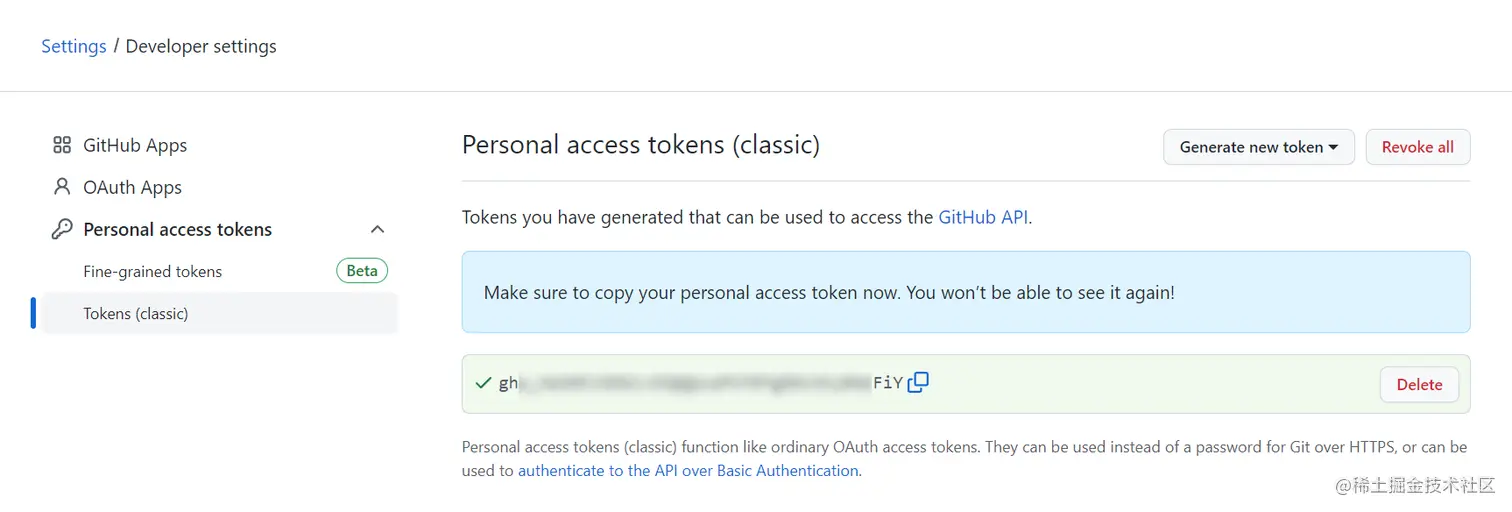Select Tokens (classic) in the sidebar
Screen dimensions: 1512x512
pos(136,313)
